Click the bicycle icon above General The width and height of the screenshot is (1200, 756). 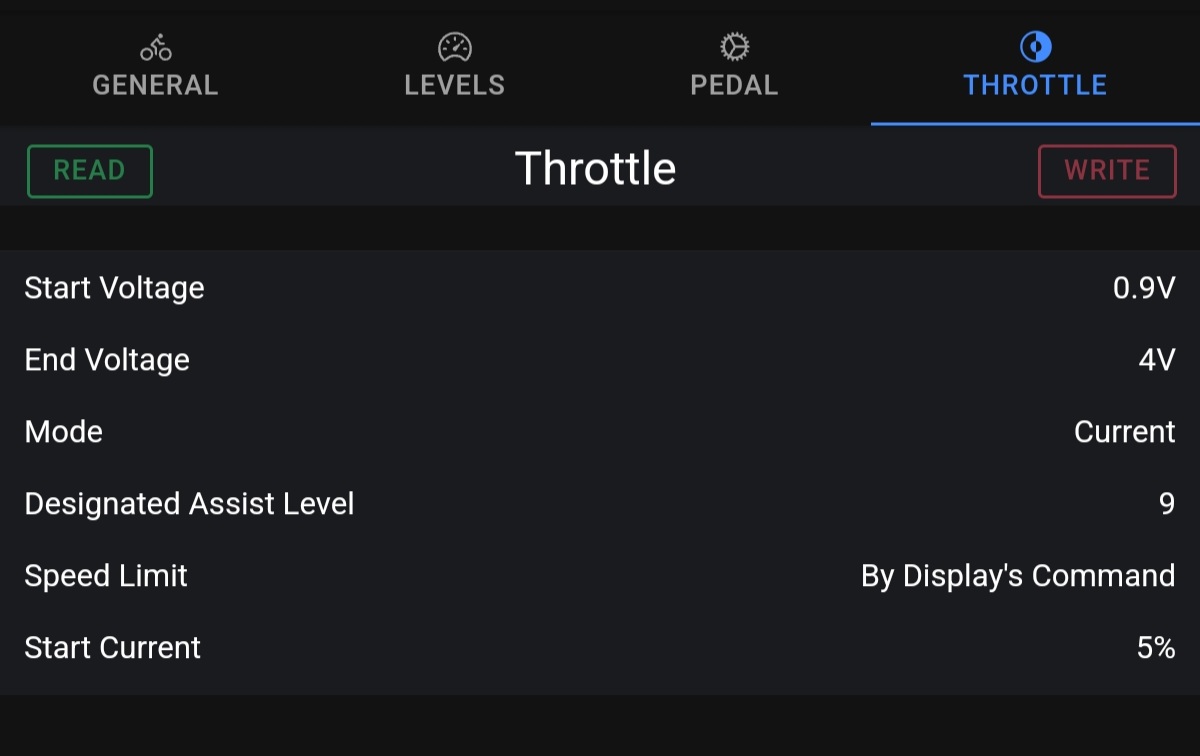[x=155, y=47]
